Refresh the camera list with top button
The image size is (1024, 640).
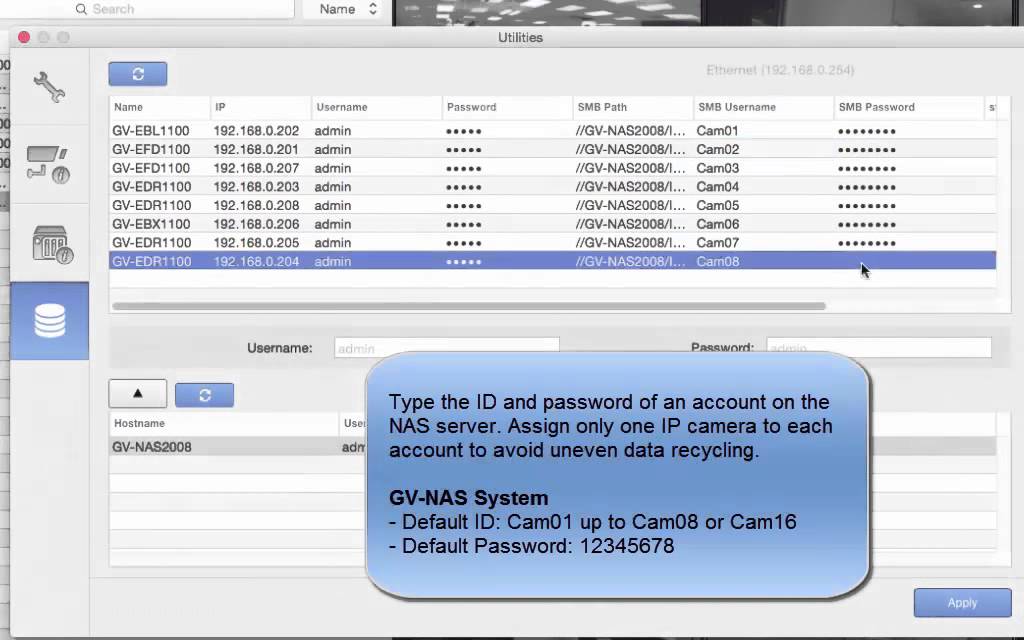click(138, 74)
